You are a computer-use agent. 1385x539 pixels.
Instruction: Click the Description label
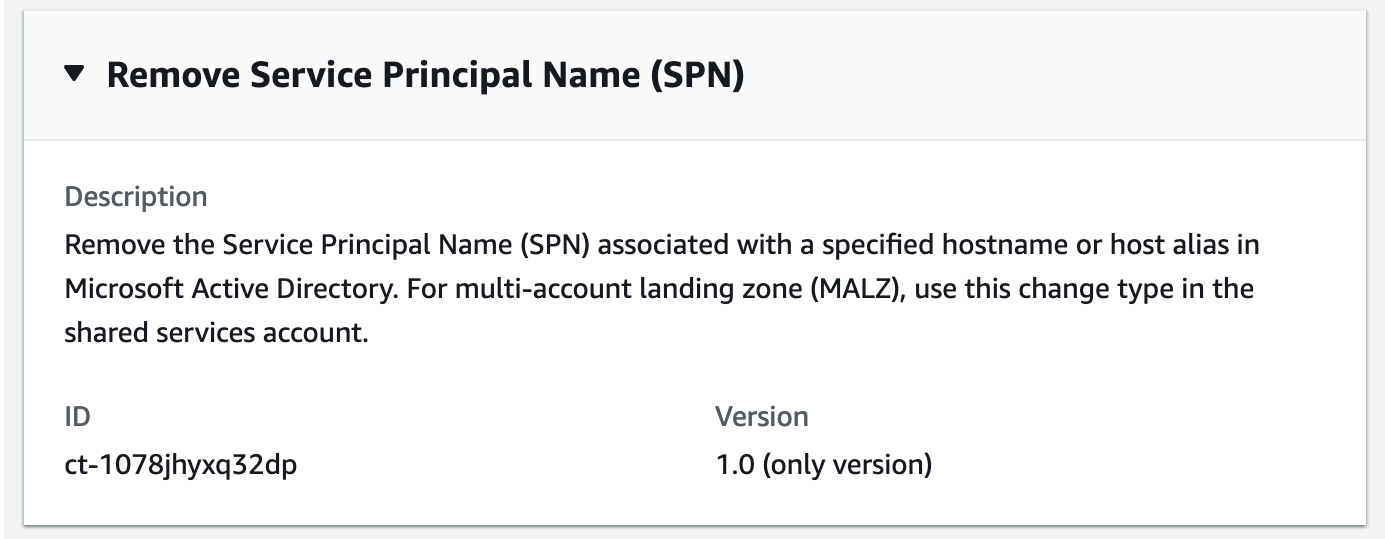coord(136,196)
